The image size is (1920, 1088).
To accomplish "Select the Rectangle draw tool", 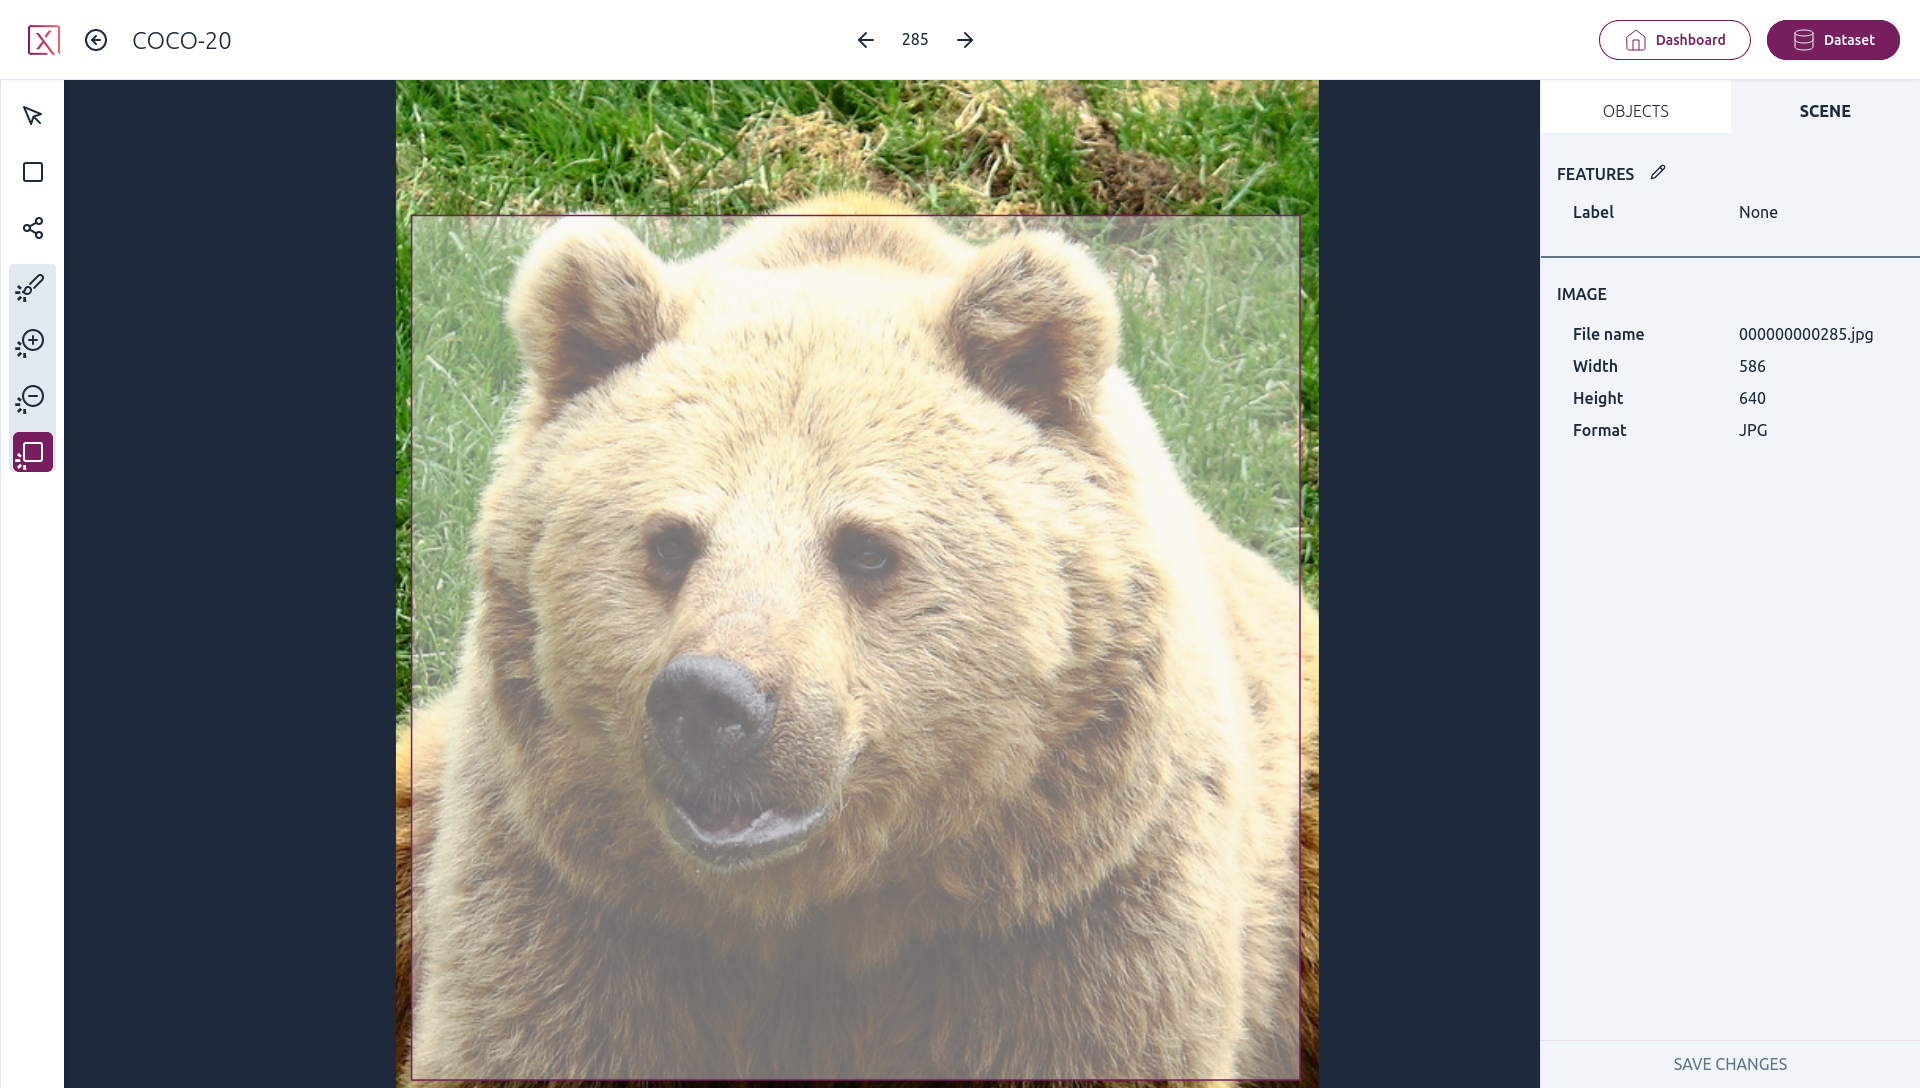I will pos(33,171).
